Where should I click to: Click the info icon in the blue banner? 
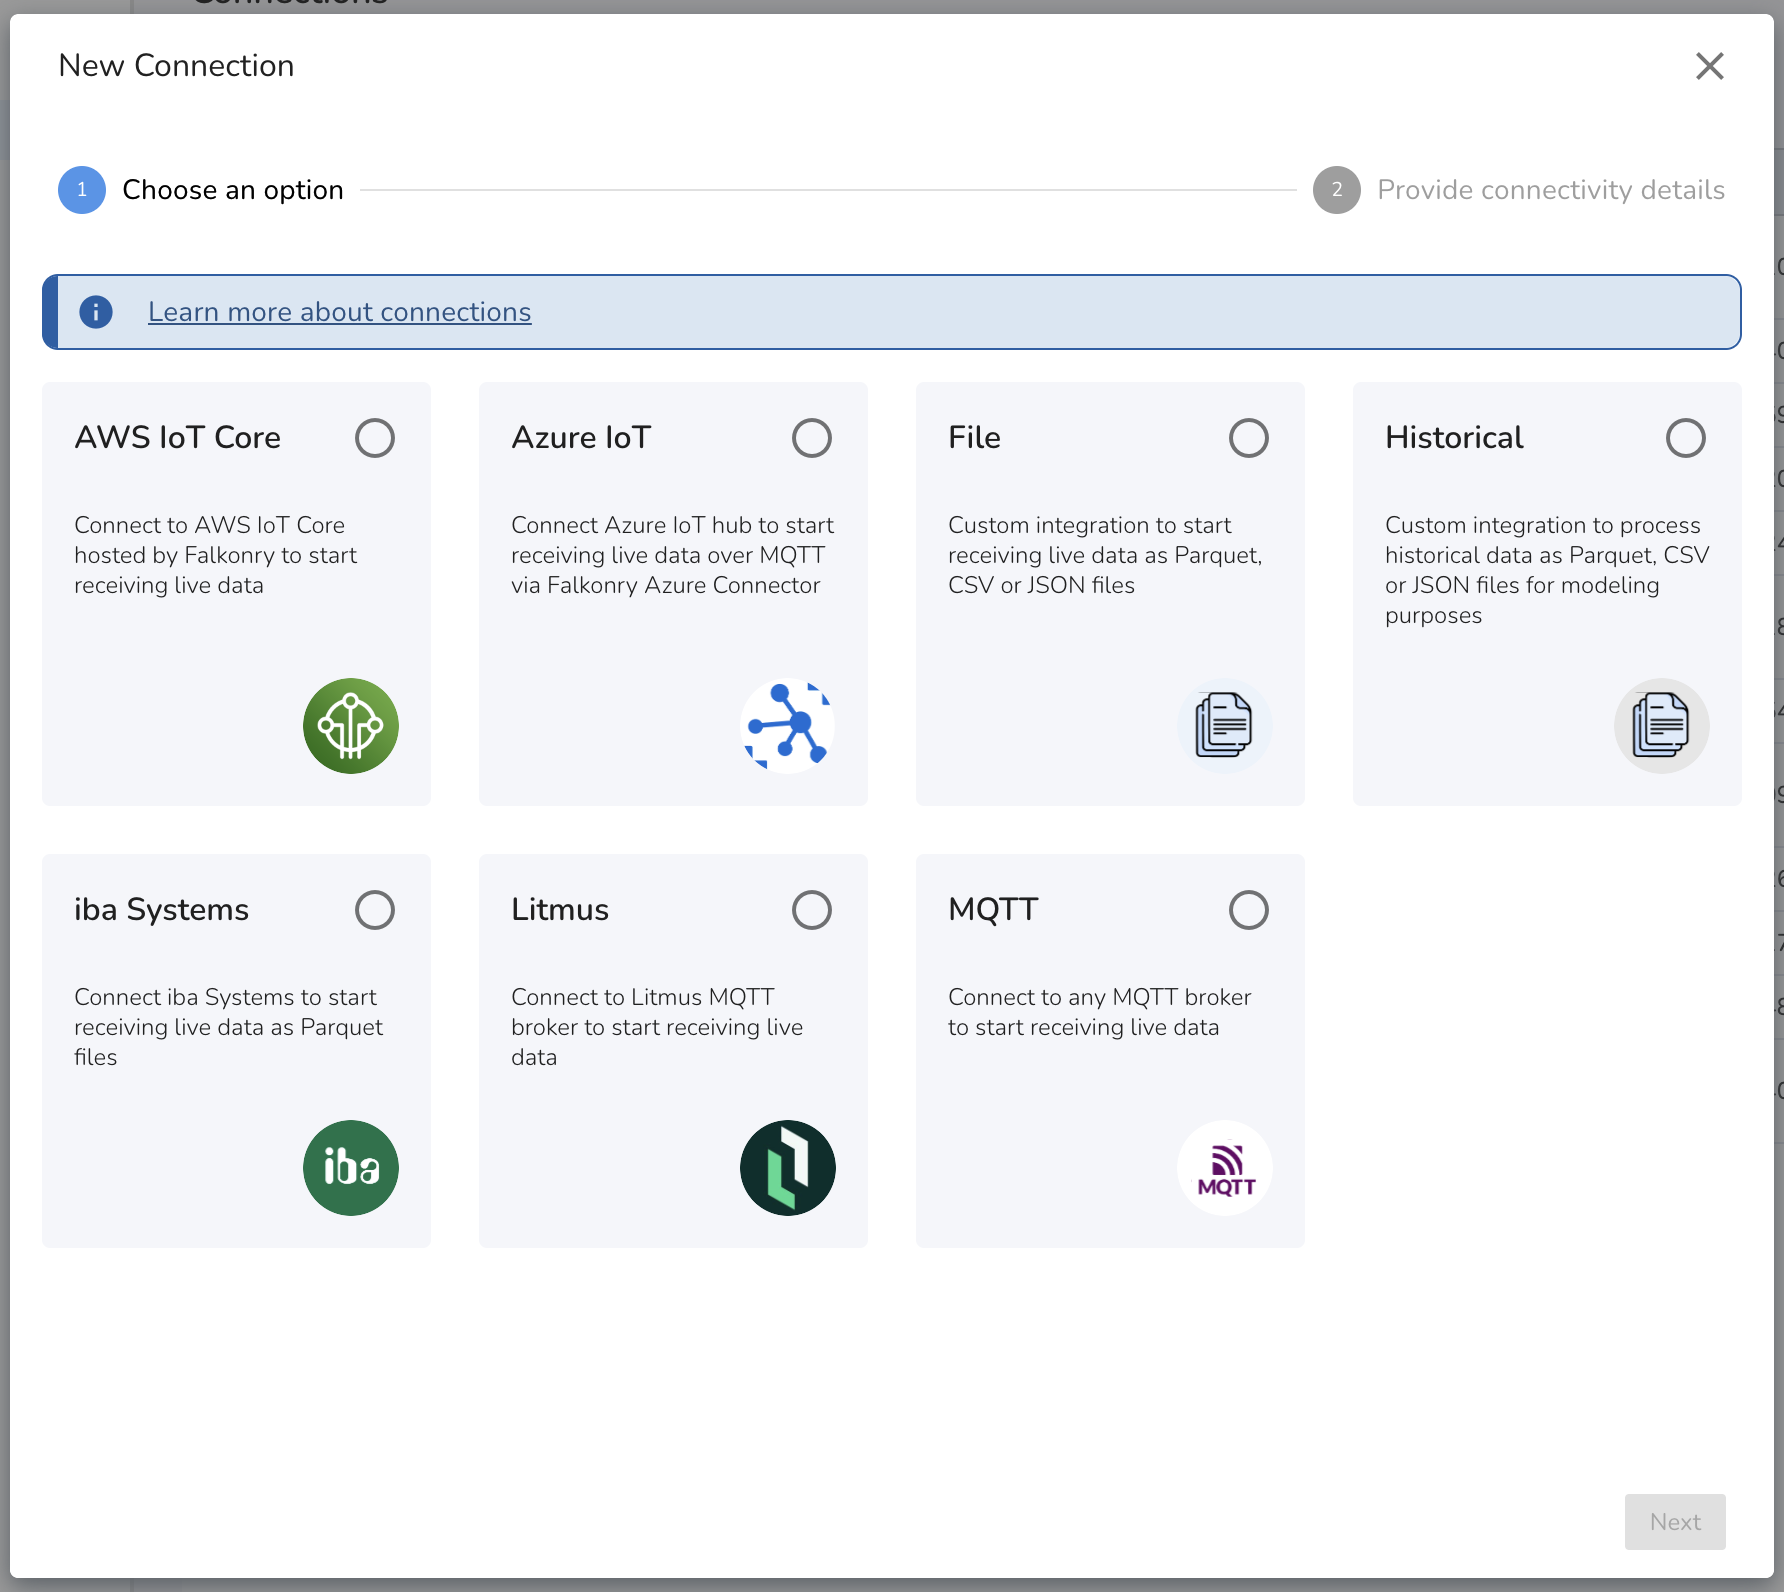click(x=96, y=312)
